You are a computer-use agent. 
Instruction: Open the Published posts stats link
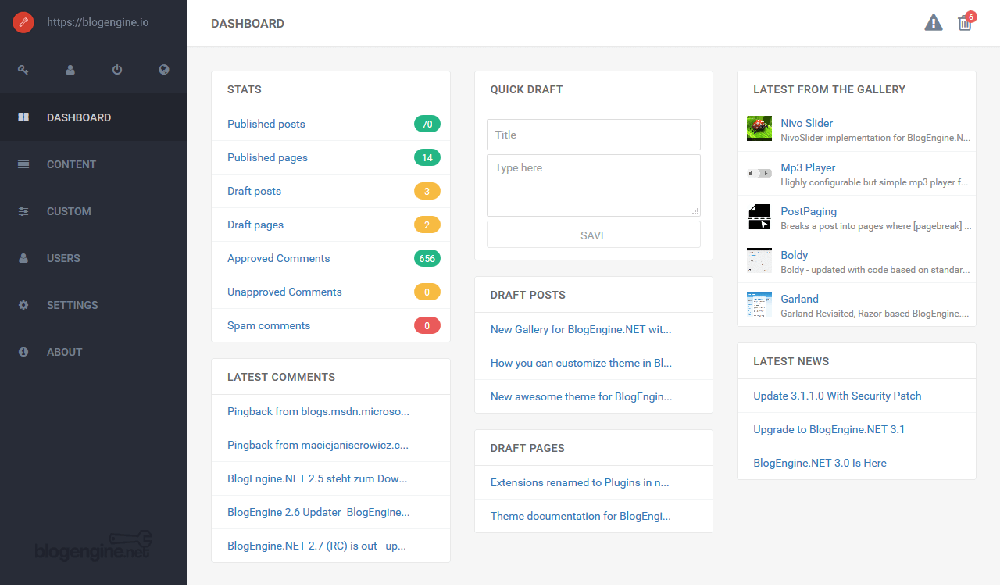266,124
